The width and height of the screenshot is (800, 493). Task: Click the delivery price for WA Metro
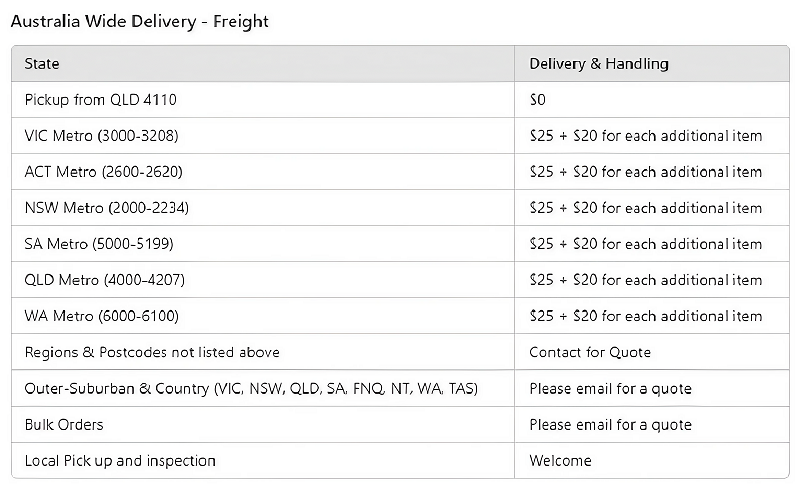pos(645,316)
